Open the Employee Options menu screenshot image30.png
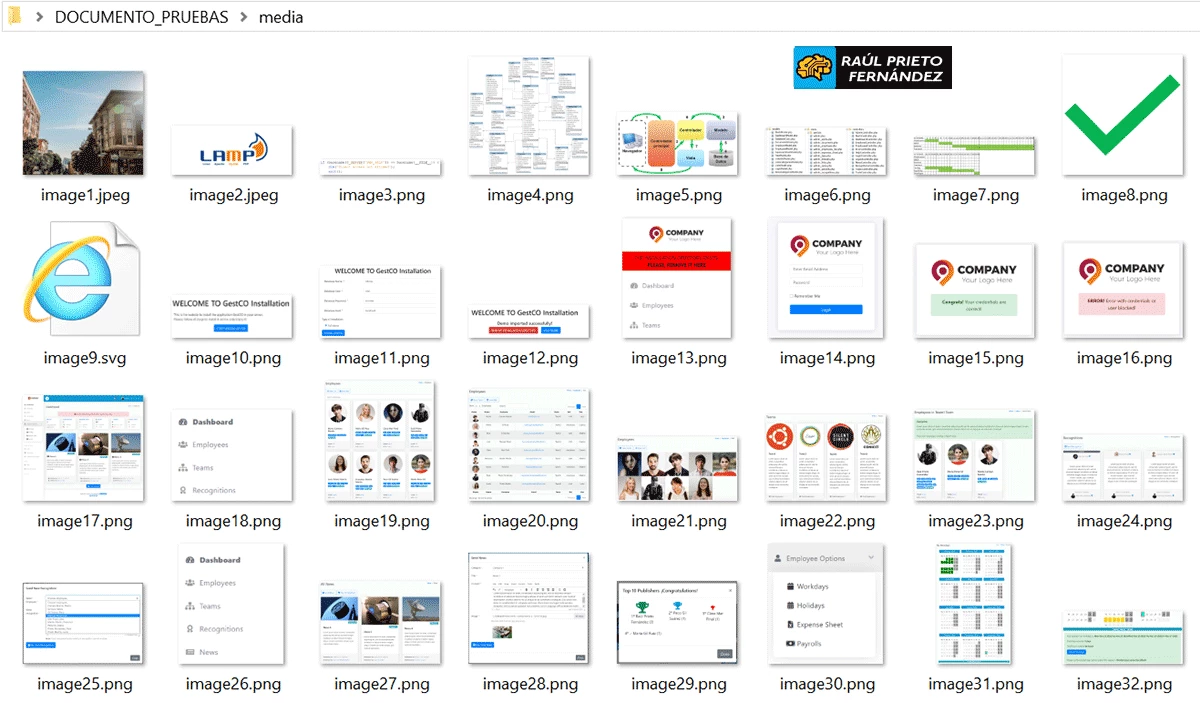 point(824,604)
